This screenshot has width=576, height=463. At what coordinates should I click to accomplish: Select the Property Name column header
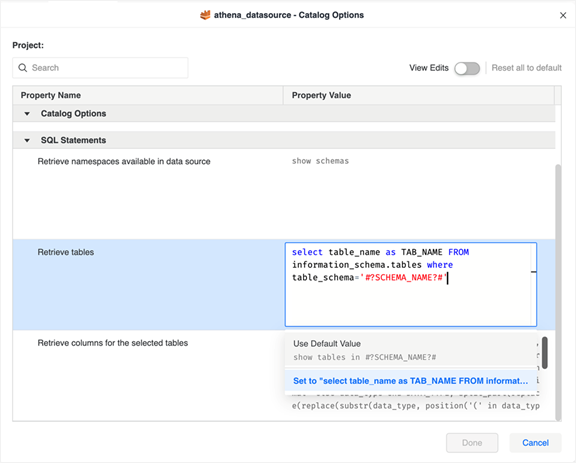(x=148, y=95)
